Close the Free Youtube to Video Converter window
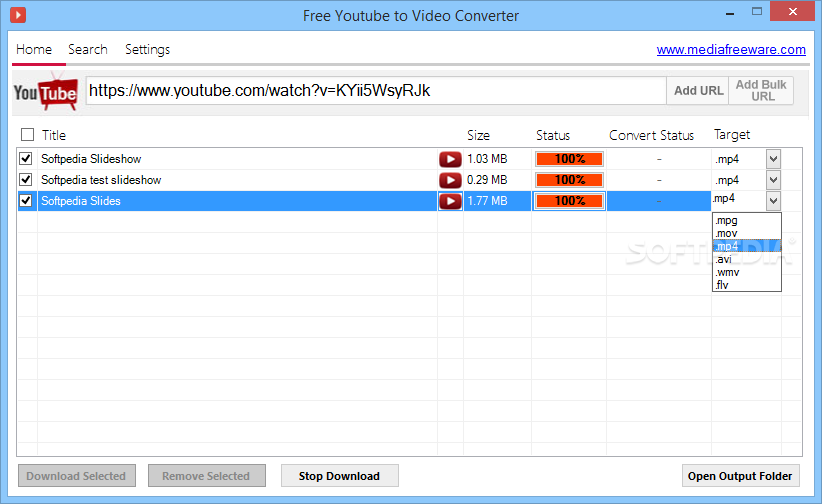822x504 pixels. [793, 12]
